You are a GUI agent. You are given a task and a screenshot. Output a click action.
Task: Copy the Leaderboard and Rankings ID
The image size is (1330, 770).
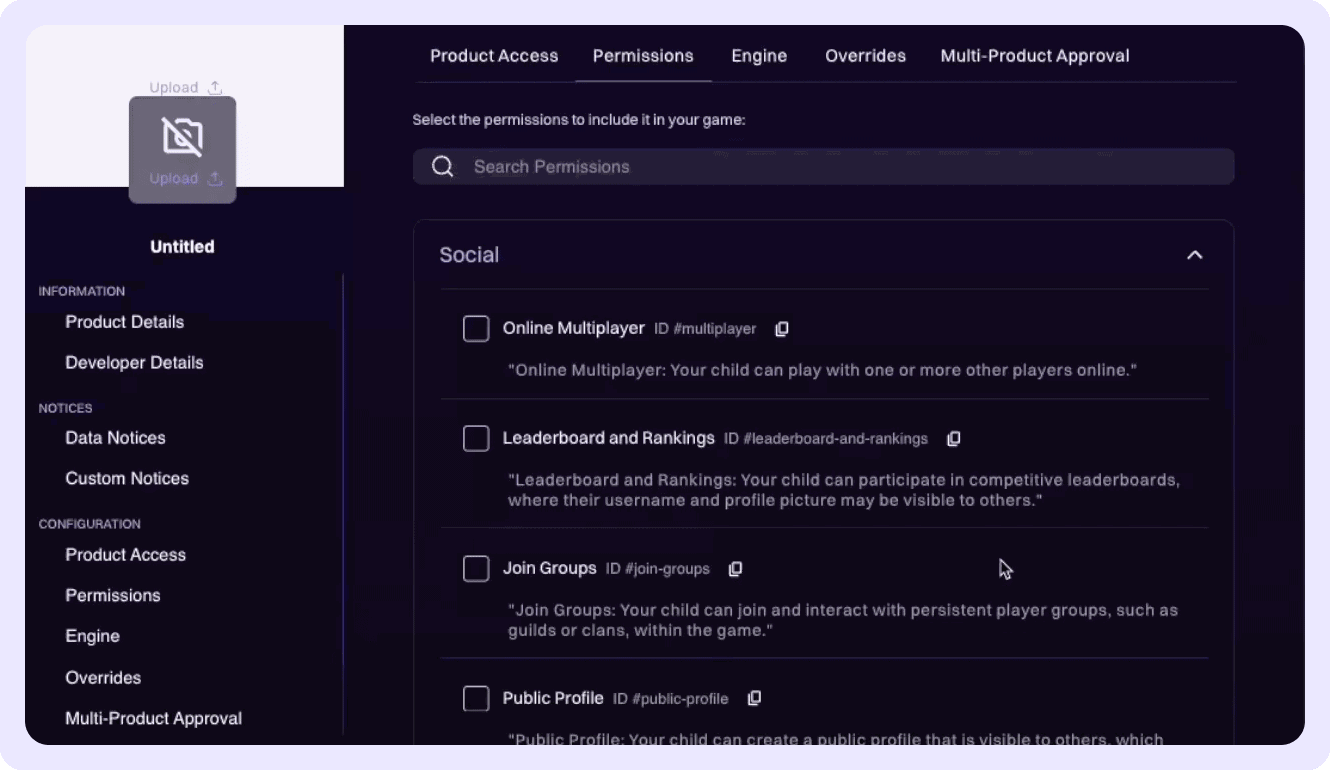954,439
